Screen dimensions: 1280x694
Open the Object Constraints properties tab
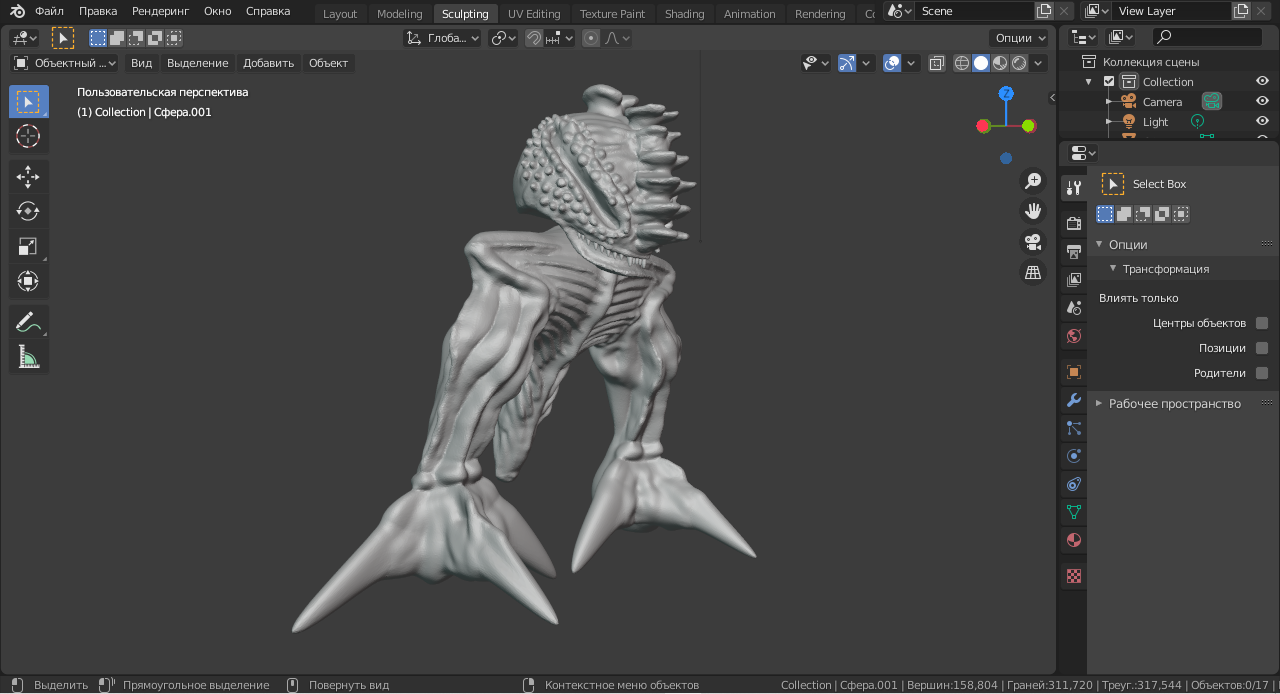click(1074, 484)
